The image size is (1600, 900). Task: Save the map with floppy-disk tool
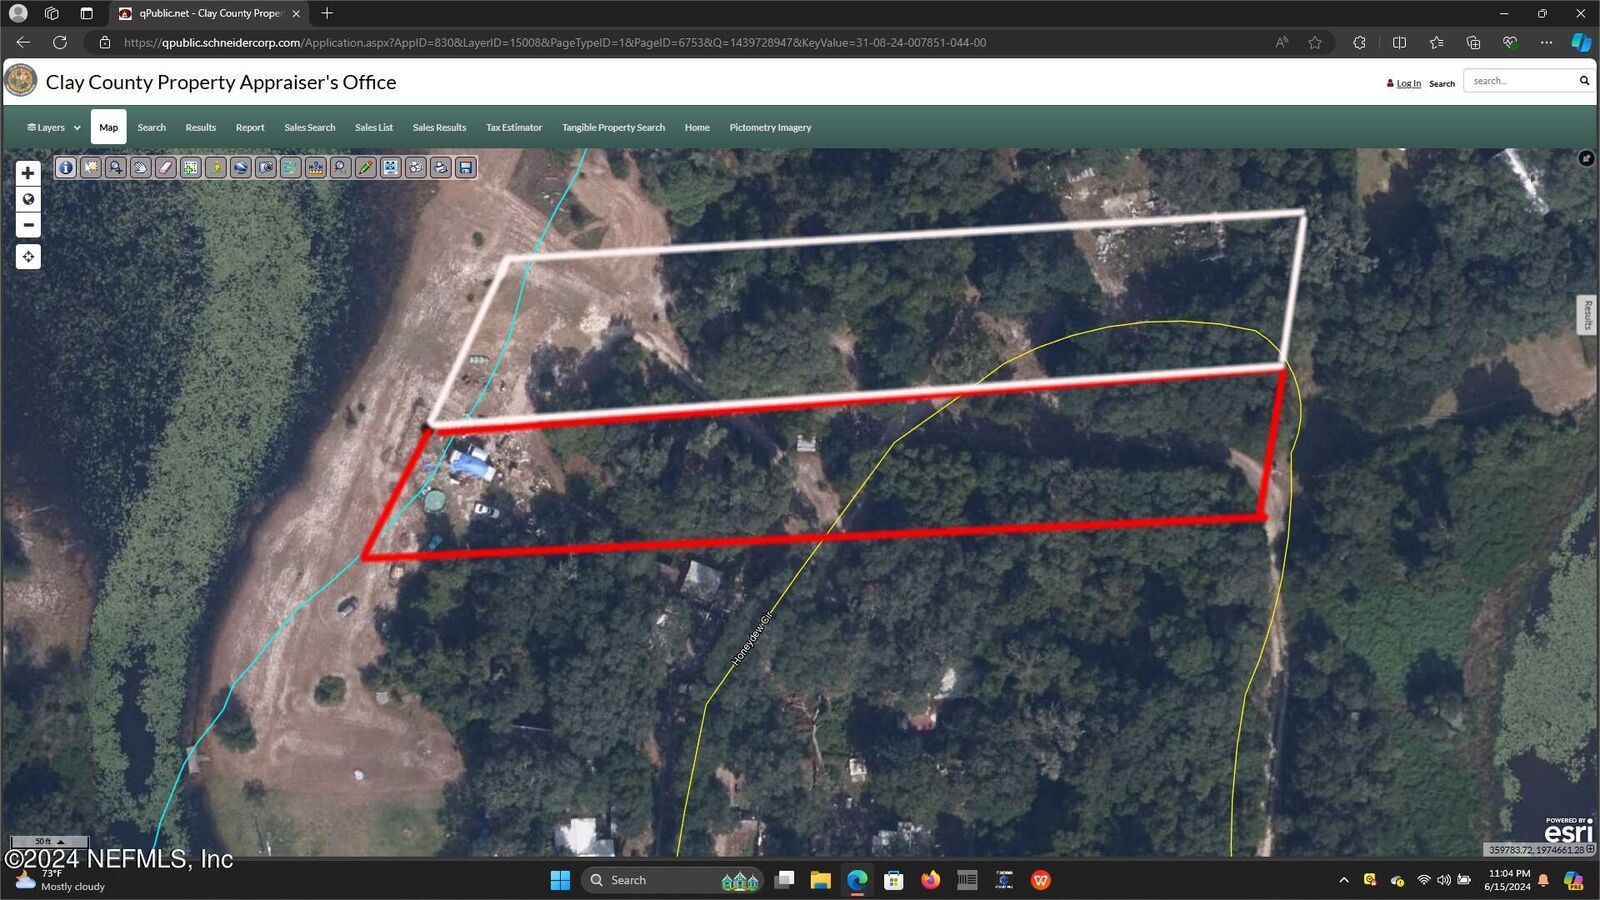pos(466,168)
